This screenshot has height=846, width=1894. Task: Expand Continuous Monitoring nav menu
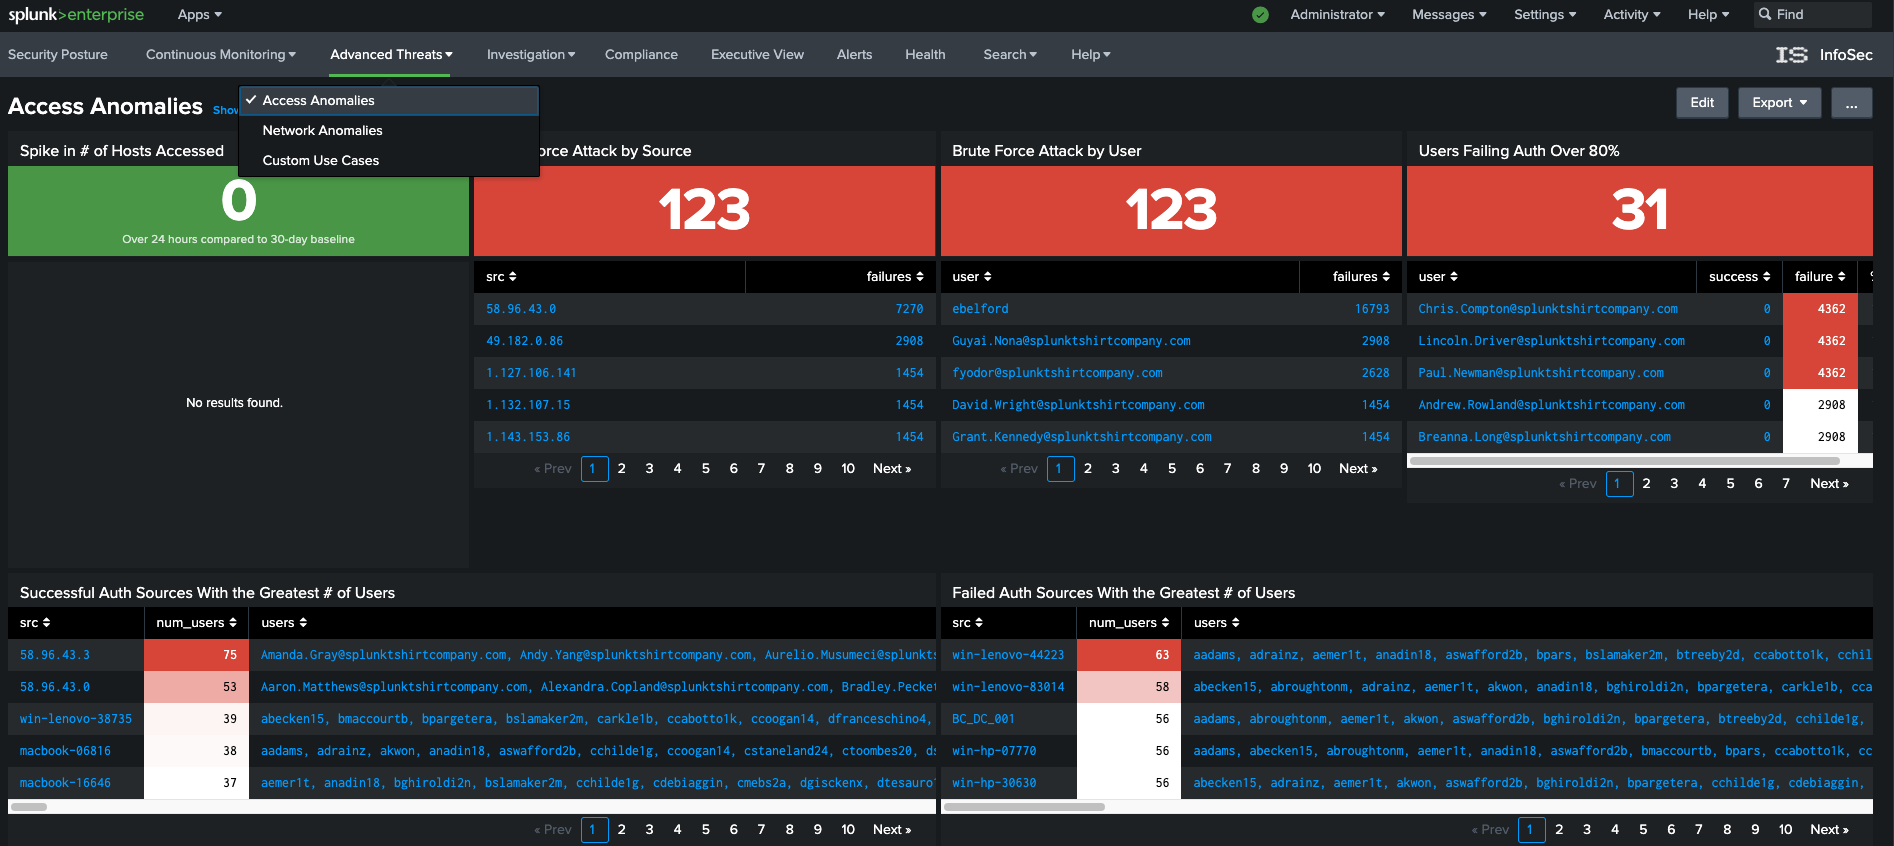[221, 55]
